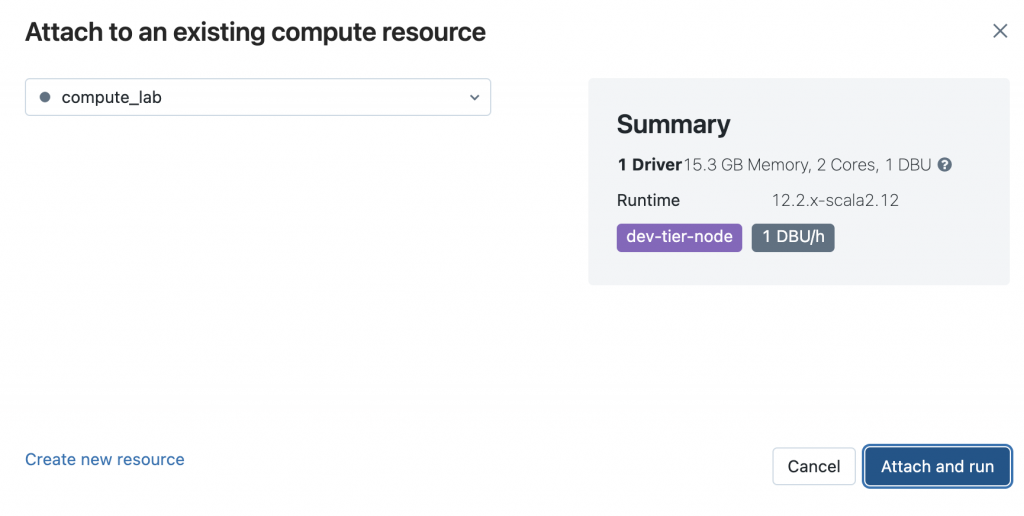Viewport: 1024px width, 516px height.
Task: Click the 15.3 GB Memory text
Action: [x=746, y=165]
